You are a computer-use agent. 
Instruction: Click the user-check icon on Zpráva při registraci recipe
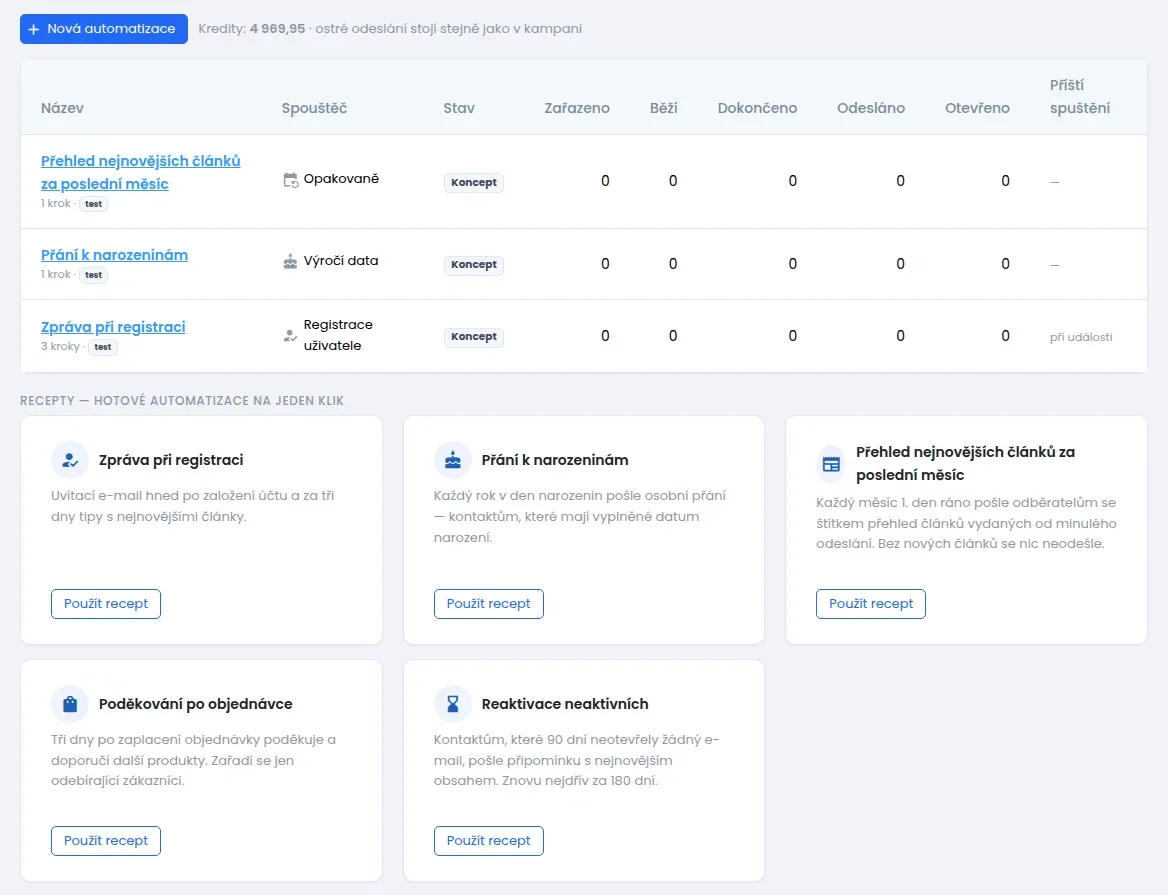tap(70, 460)
